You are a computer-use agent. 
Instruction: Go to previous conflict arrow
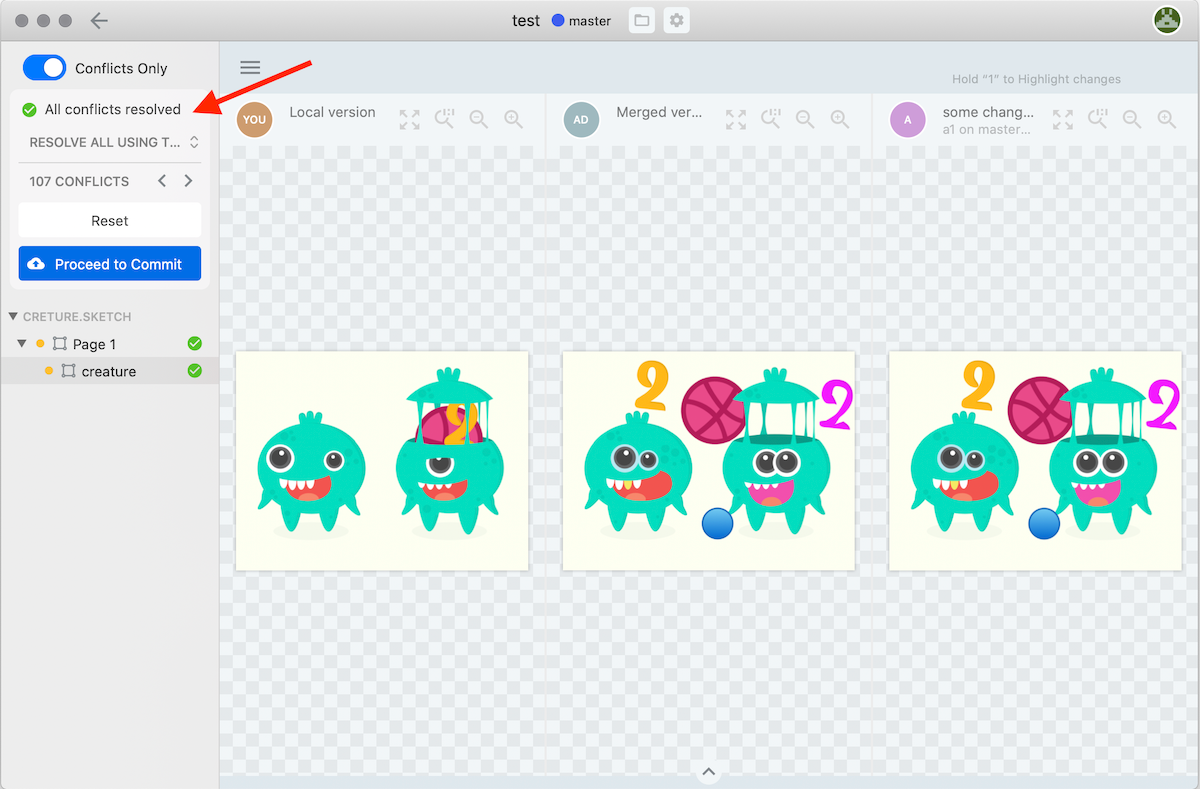tap(162, 181)
